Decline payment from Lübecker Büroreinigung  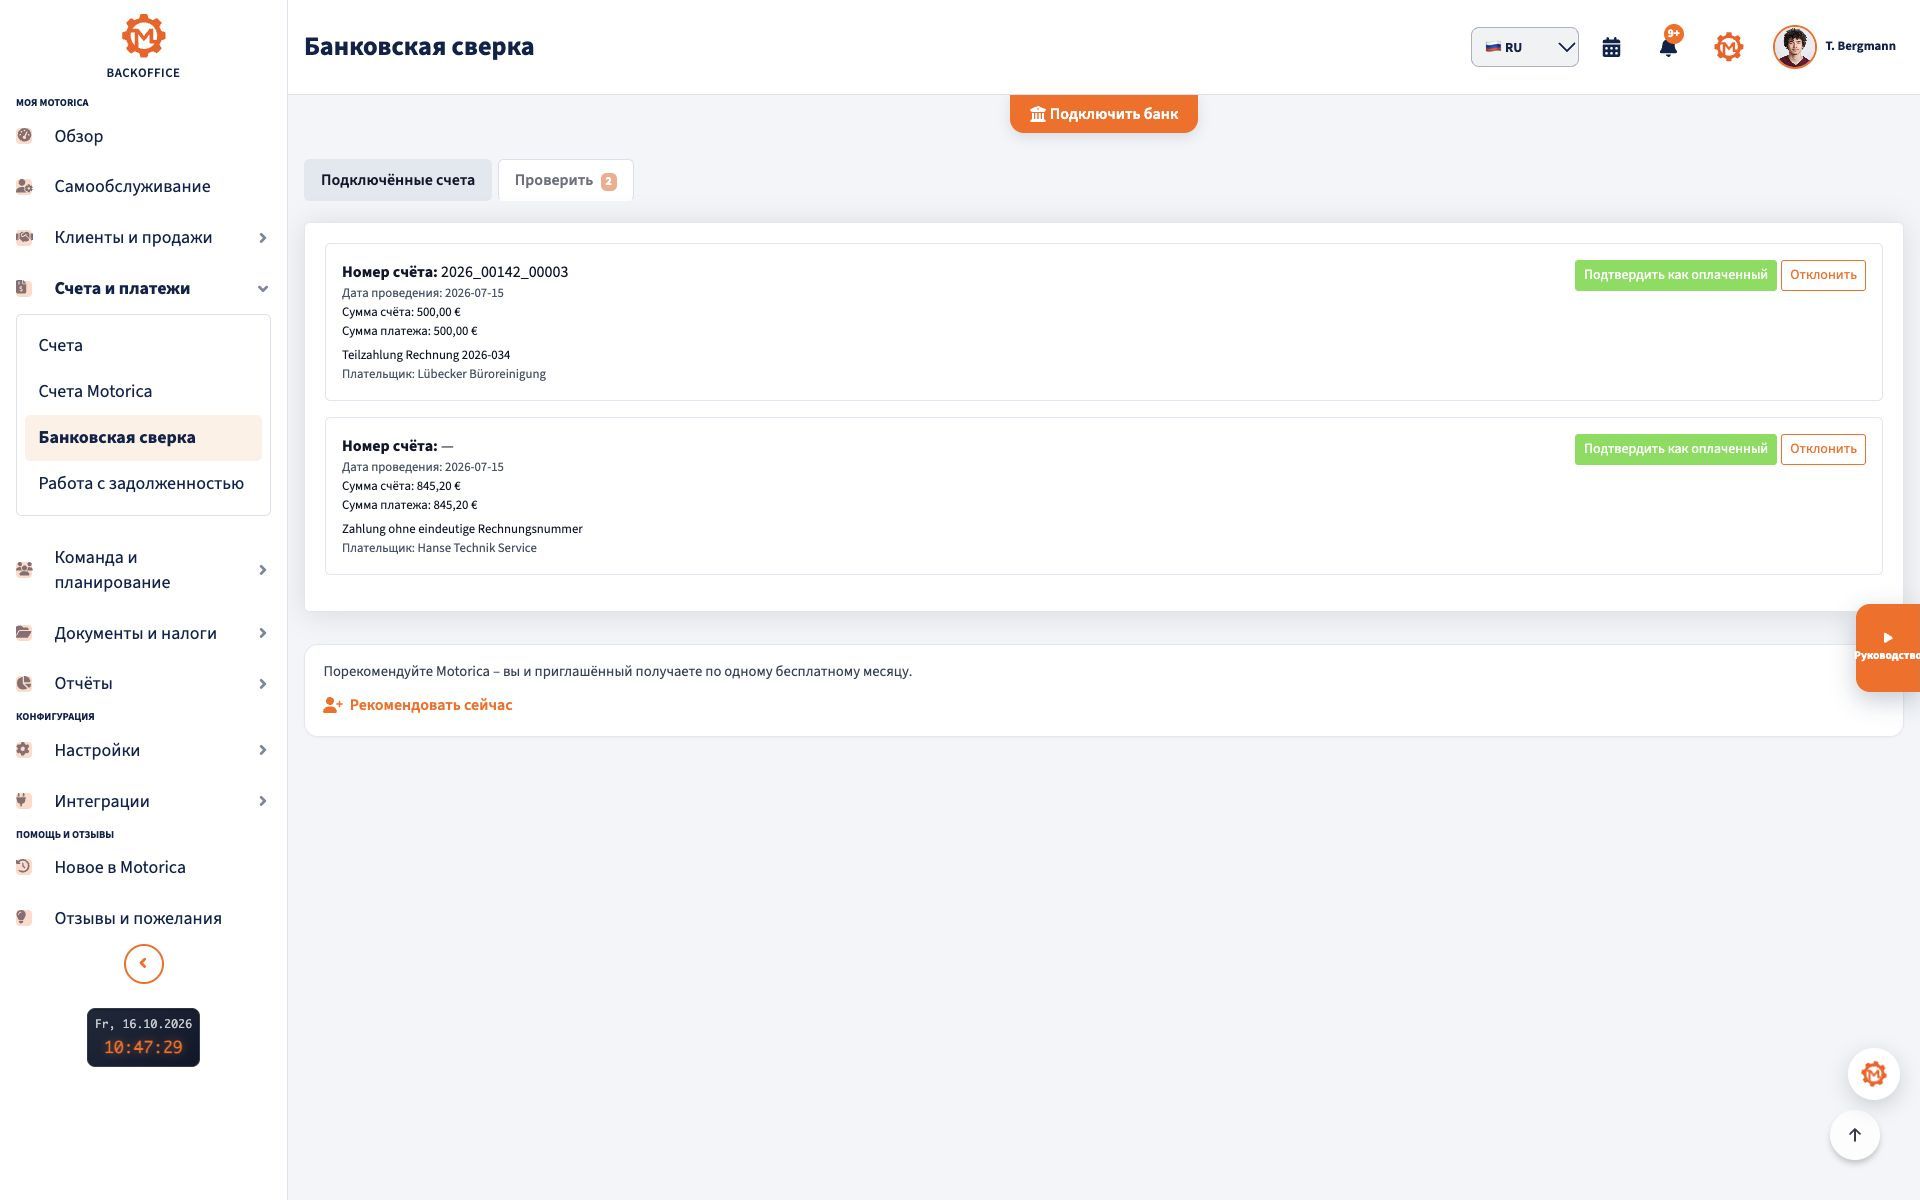point(1822,275)
